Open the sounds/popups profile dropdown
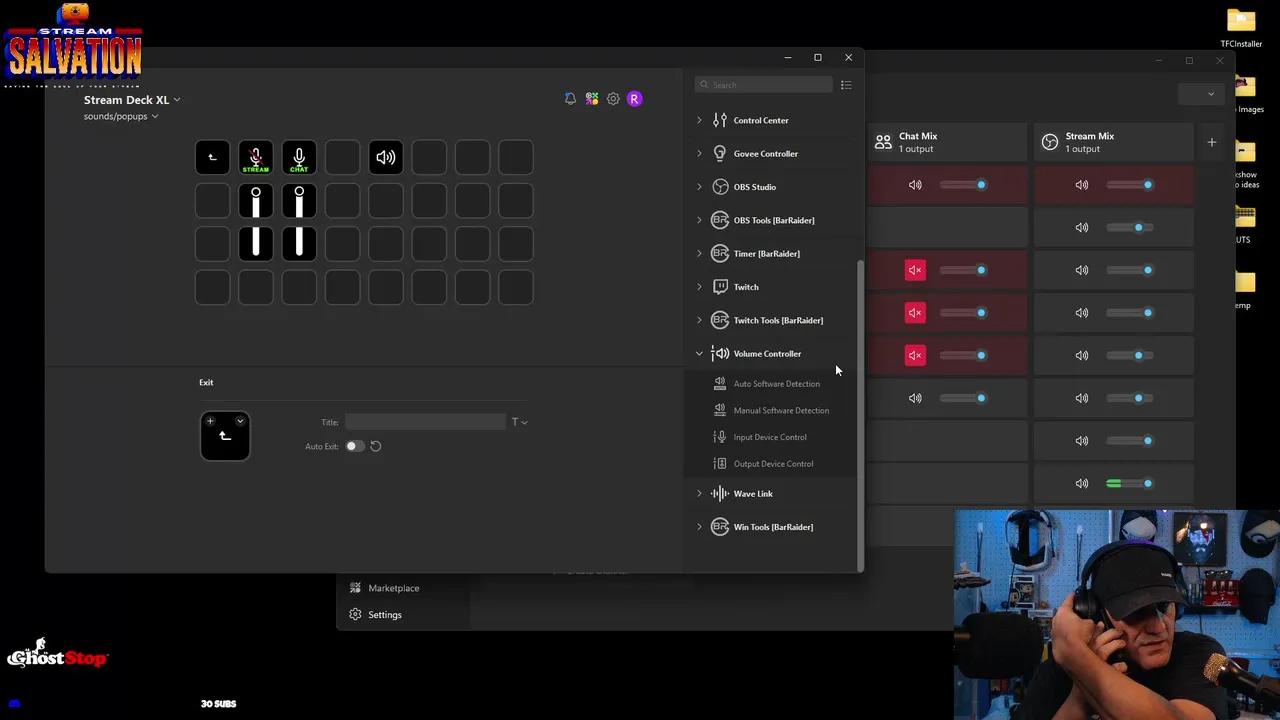 (121, 116)
